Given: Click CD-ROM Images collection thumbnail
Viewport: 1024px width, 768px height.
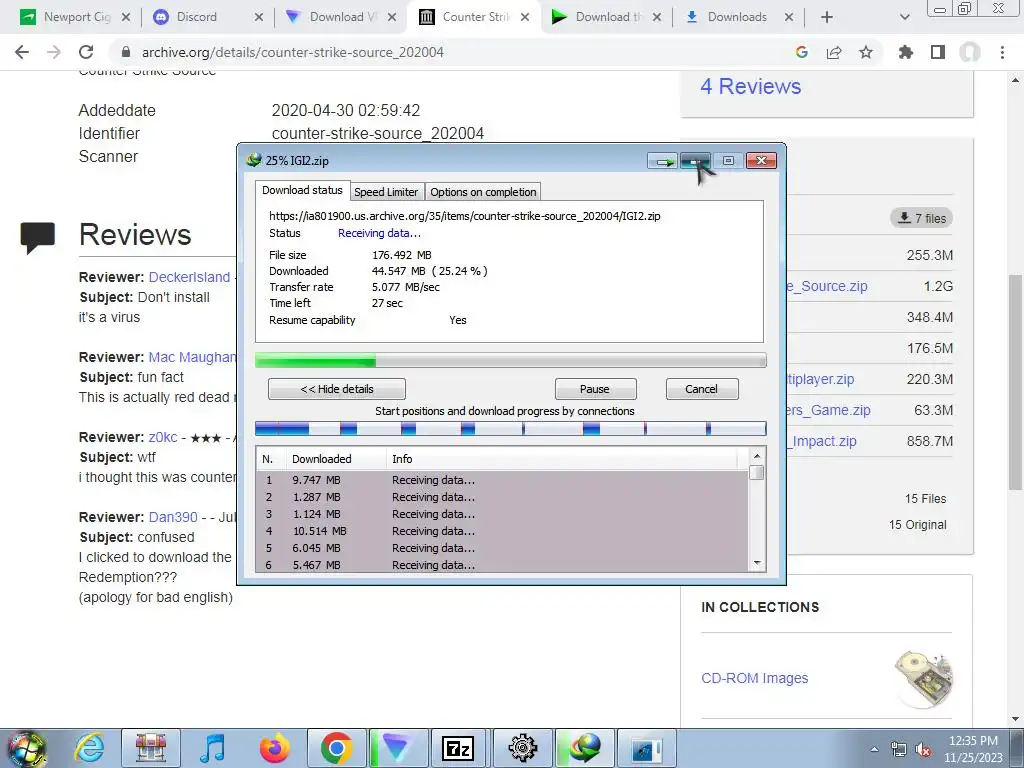Looking at the screenshot, I should [923, 679].
